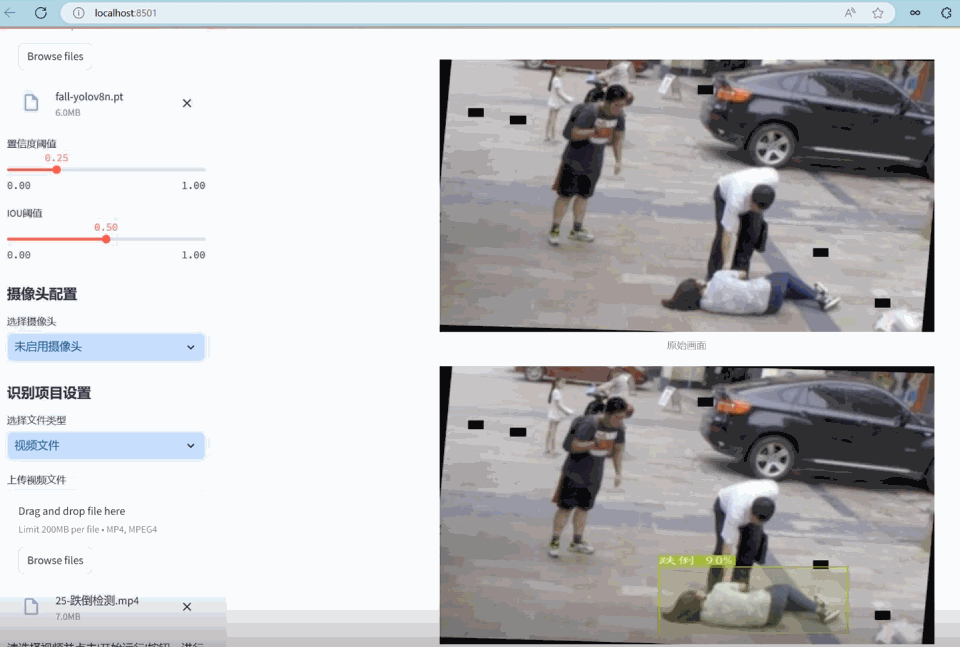Browse files for the video upload
The width and height of the screenshot is (960, 647).
tap(55, 561)
